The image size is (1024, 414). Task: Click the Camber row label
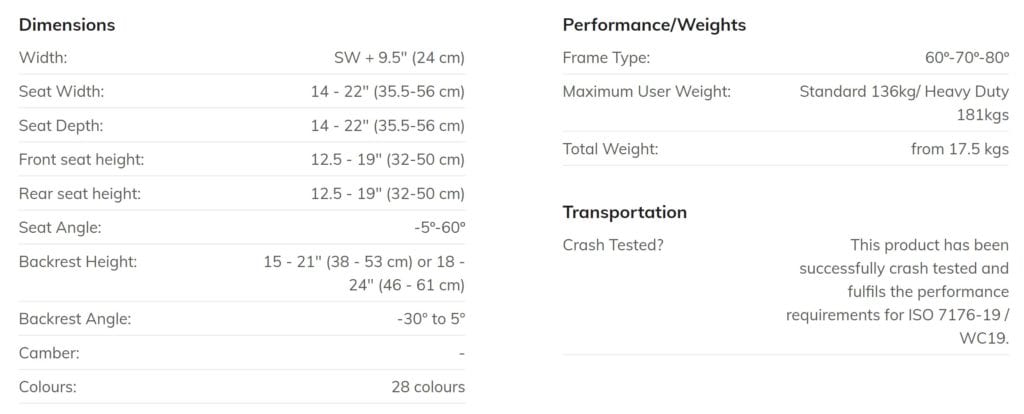coord(49,353)
